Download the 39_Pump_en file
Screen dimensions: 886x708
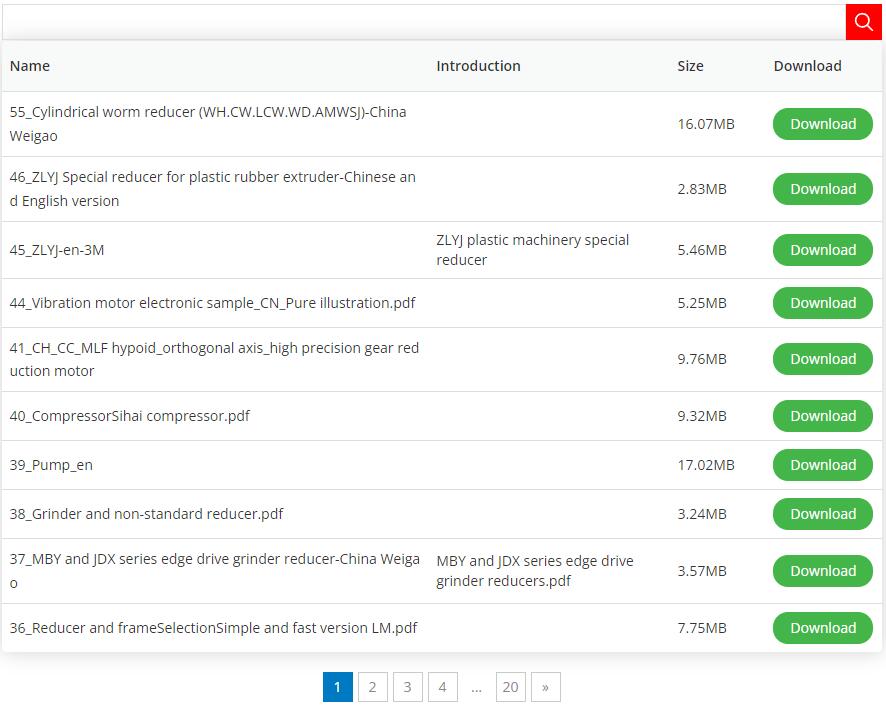pos(823,465)
